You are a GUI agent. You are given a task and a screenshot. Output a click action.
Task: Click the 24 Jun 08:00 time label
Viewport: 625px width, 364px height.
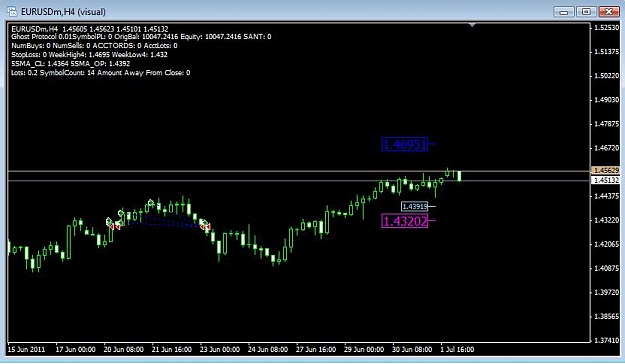(x=268, y=349)
